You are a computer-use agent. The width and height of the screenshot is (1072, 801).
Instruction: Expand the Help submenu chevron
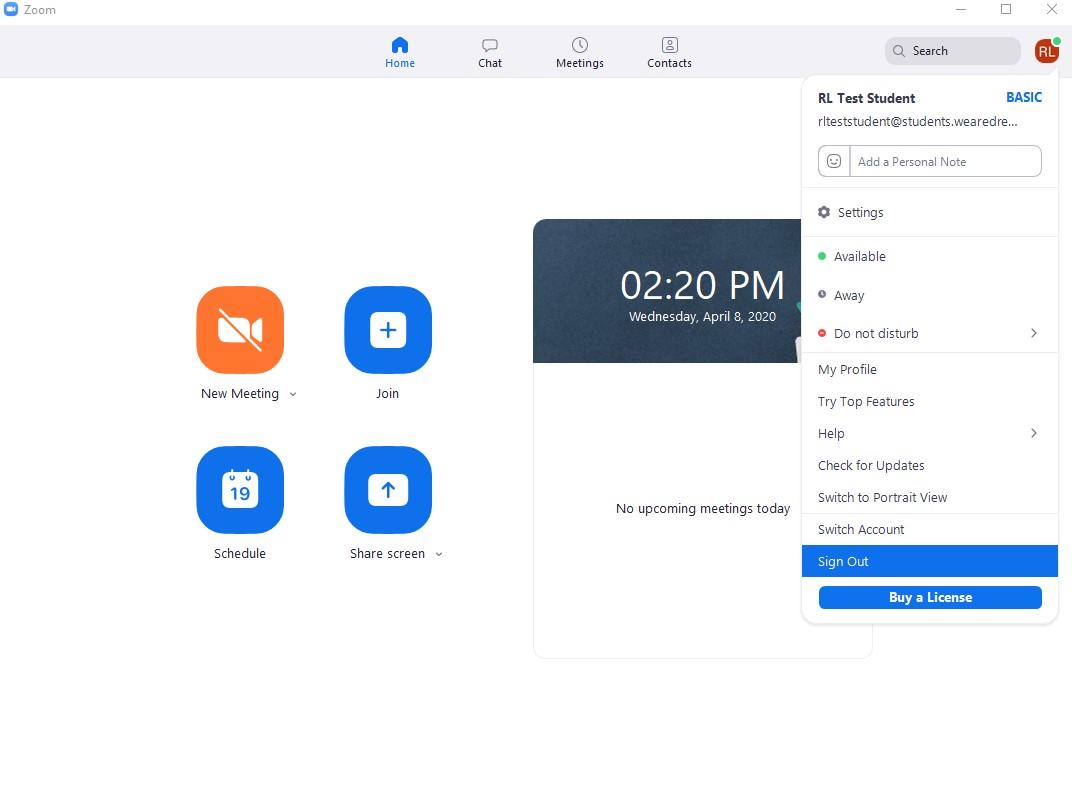click(x=1034, y=433)
